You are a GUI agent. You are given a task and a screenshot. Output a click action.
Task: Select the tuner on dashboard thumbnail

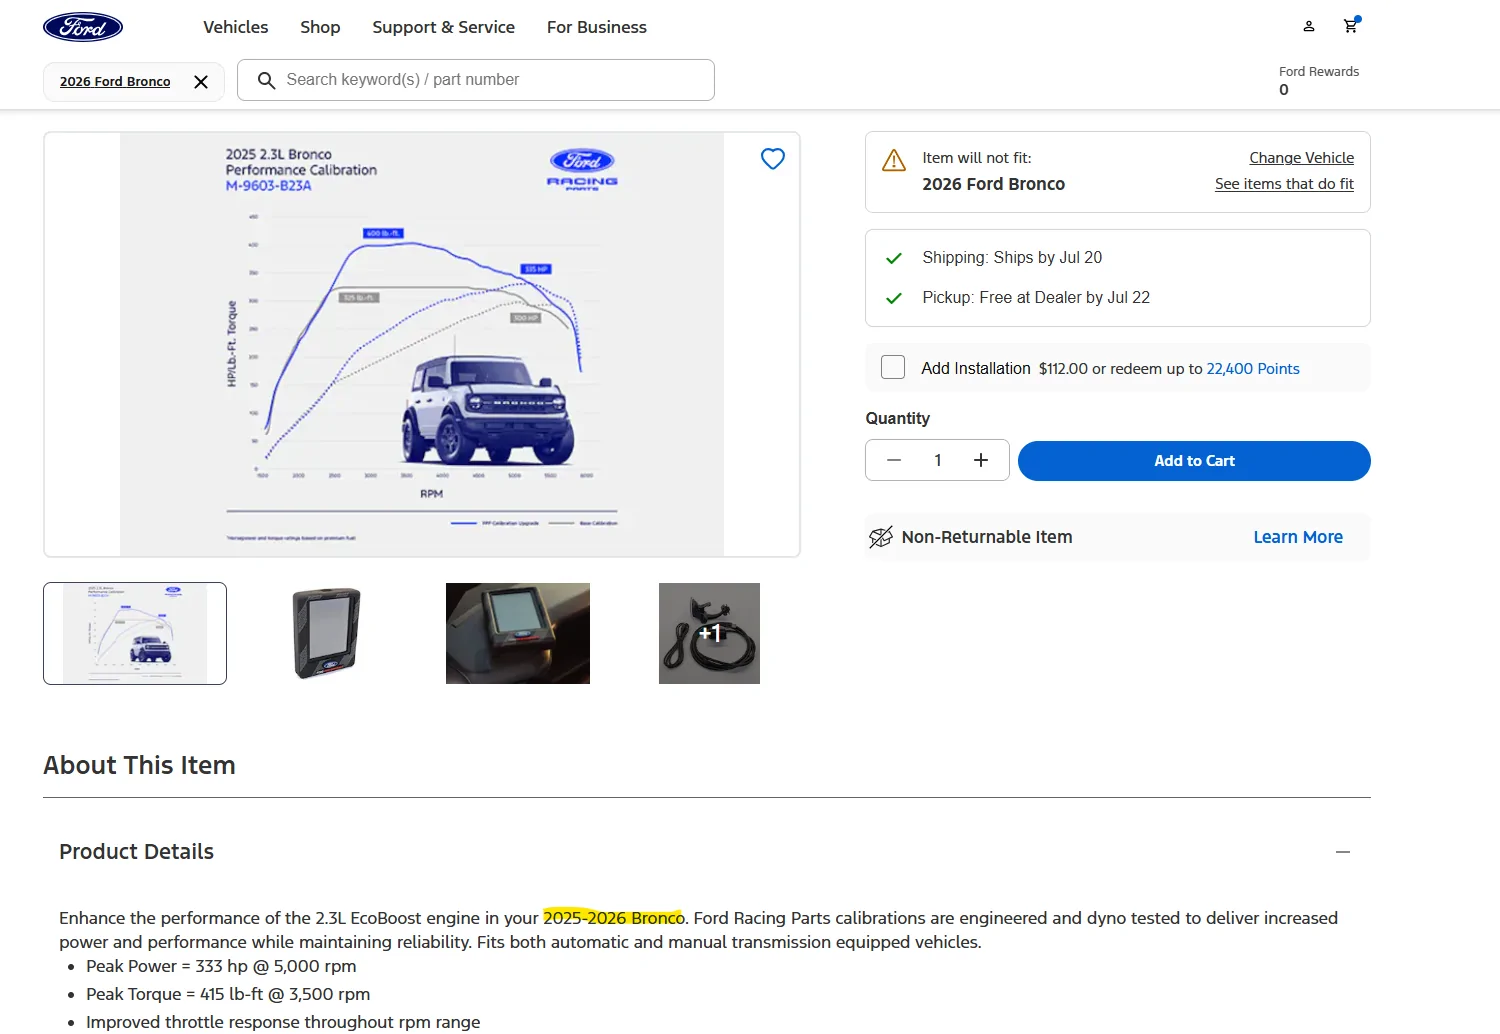click(518, 634)
